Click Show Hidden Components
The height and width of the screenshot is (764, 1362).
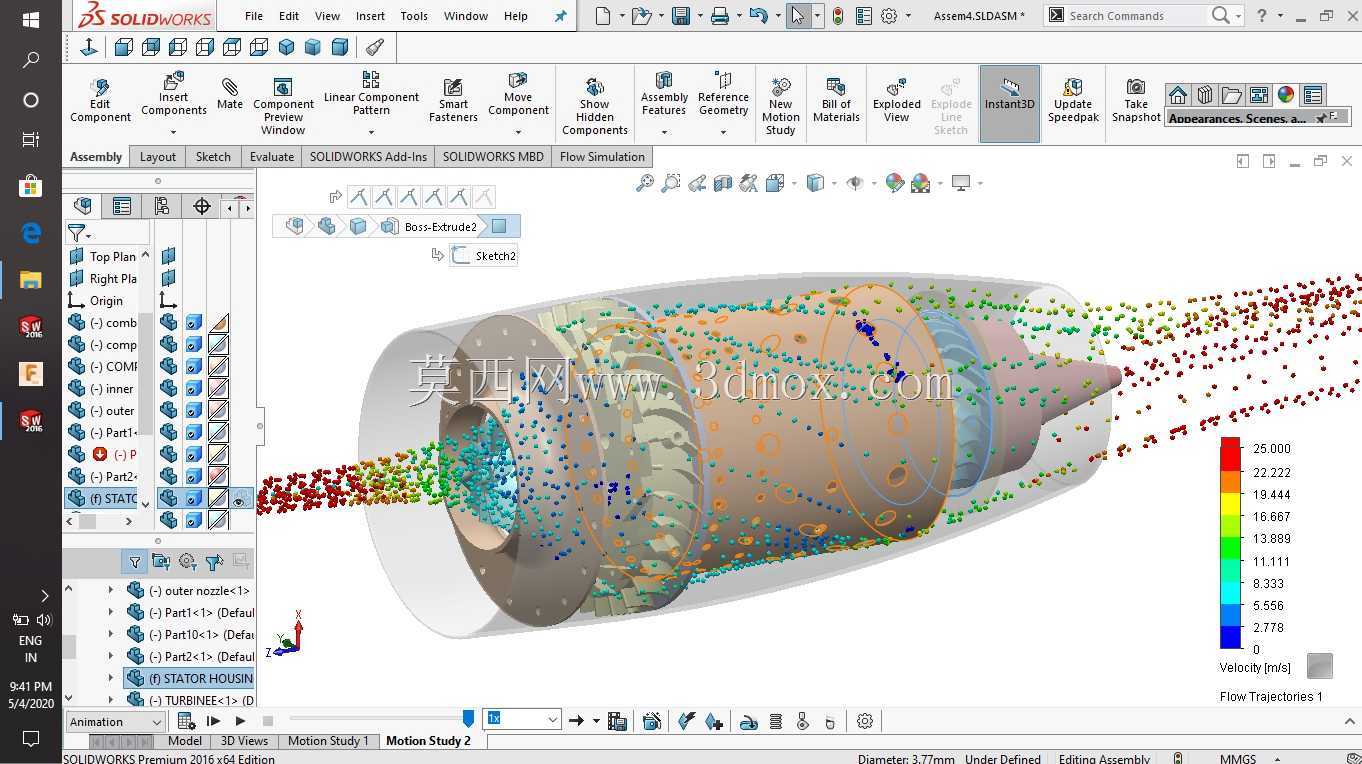click(595, 106)
